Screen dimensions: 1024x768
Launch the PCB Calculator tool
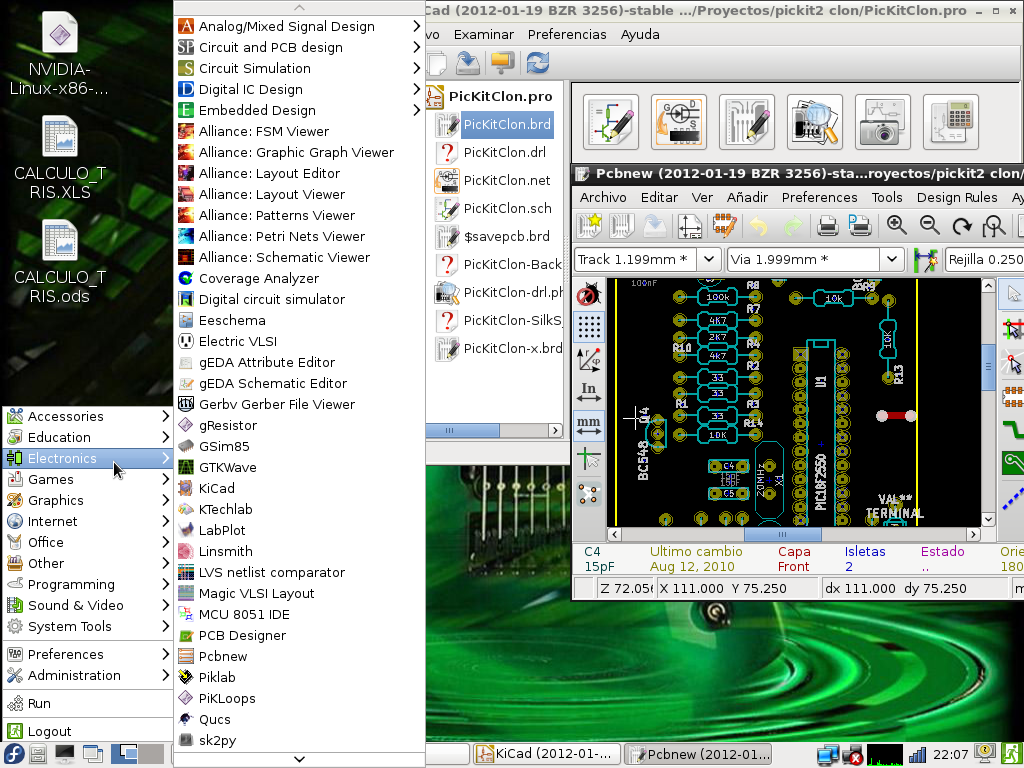tap(951, 121)
